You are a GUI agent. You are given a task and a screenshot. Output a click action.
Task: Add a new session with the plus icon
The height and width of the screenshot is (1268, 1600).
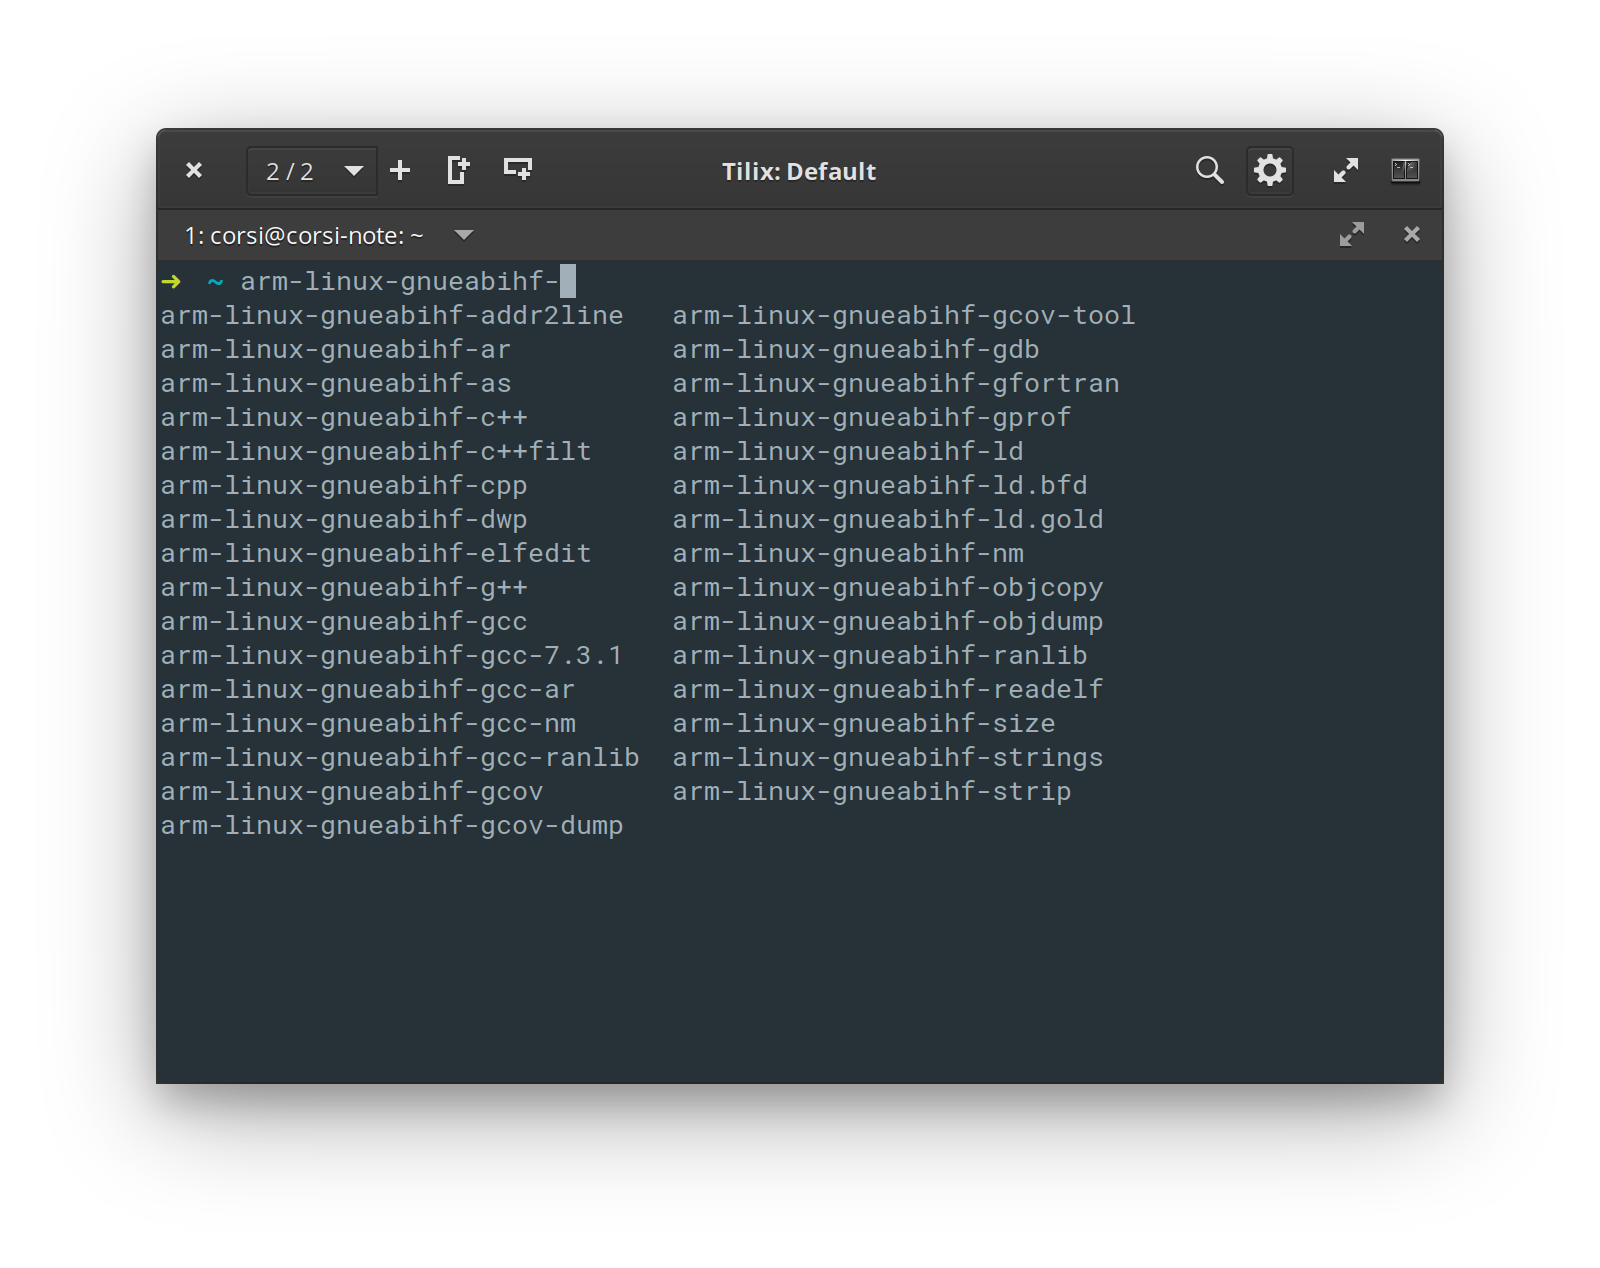coord(400,171)
